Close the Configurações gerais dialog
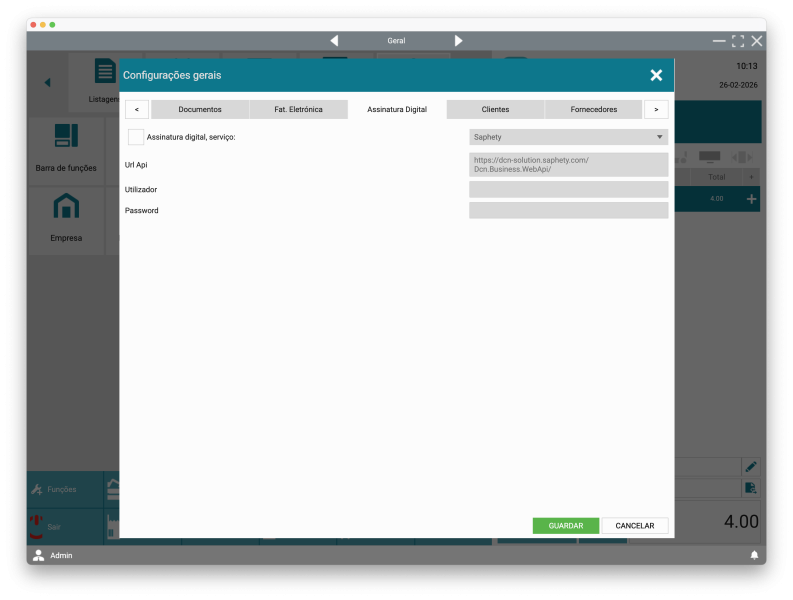This screenshot has width=793, height=600. (656, 75)
